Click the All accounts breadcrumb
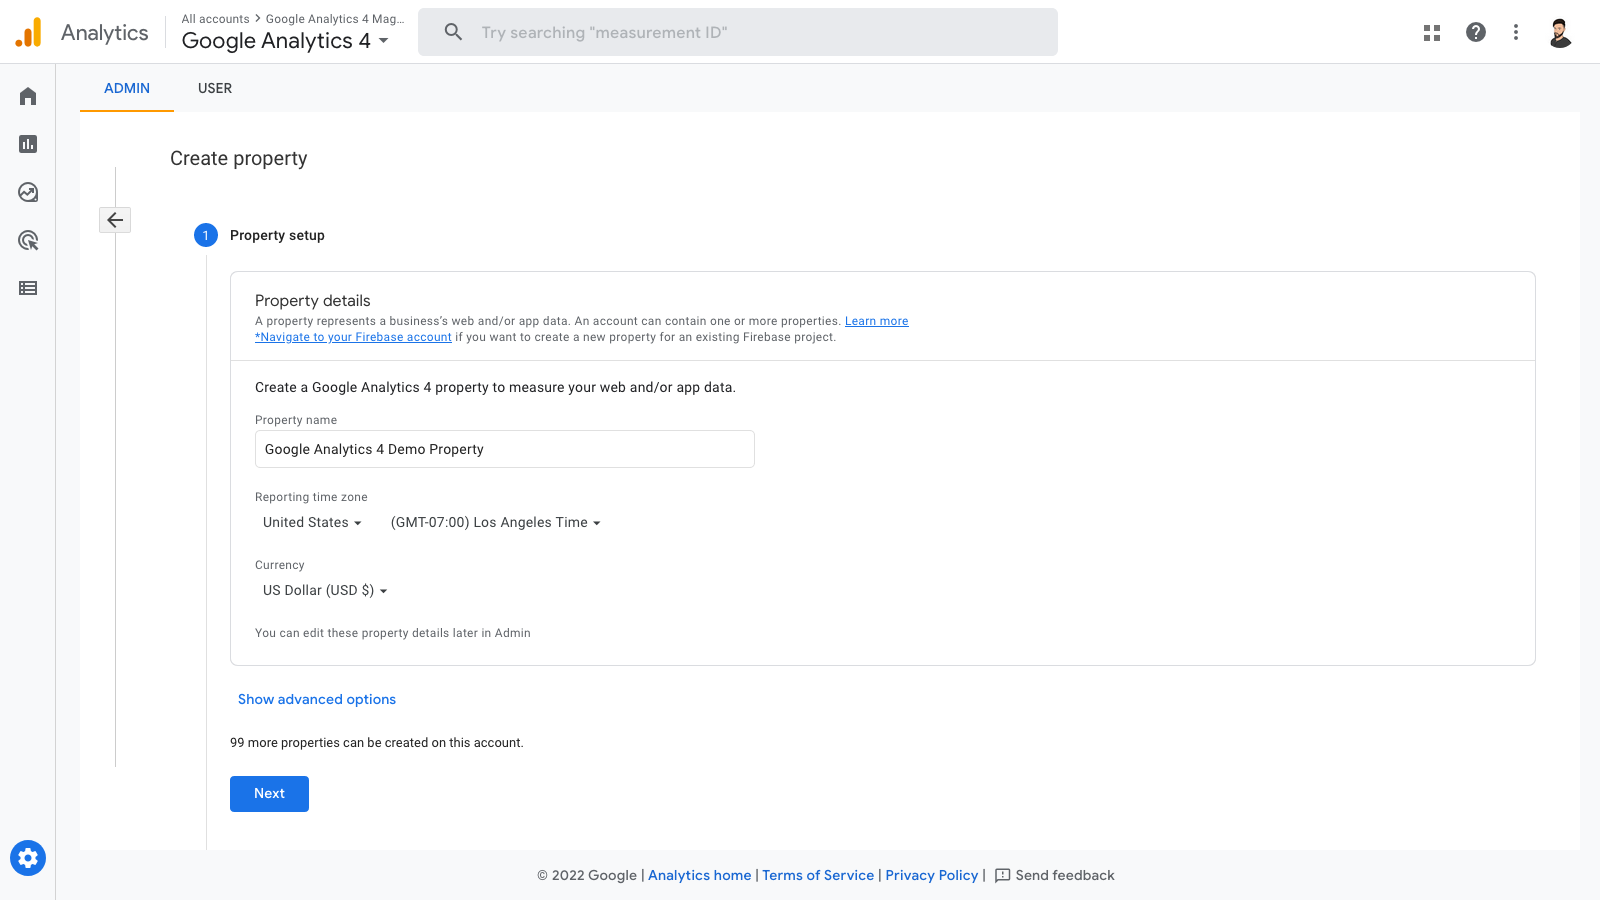Viewport: 1600px width, 900px height. tap(215, 19)
